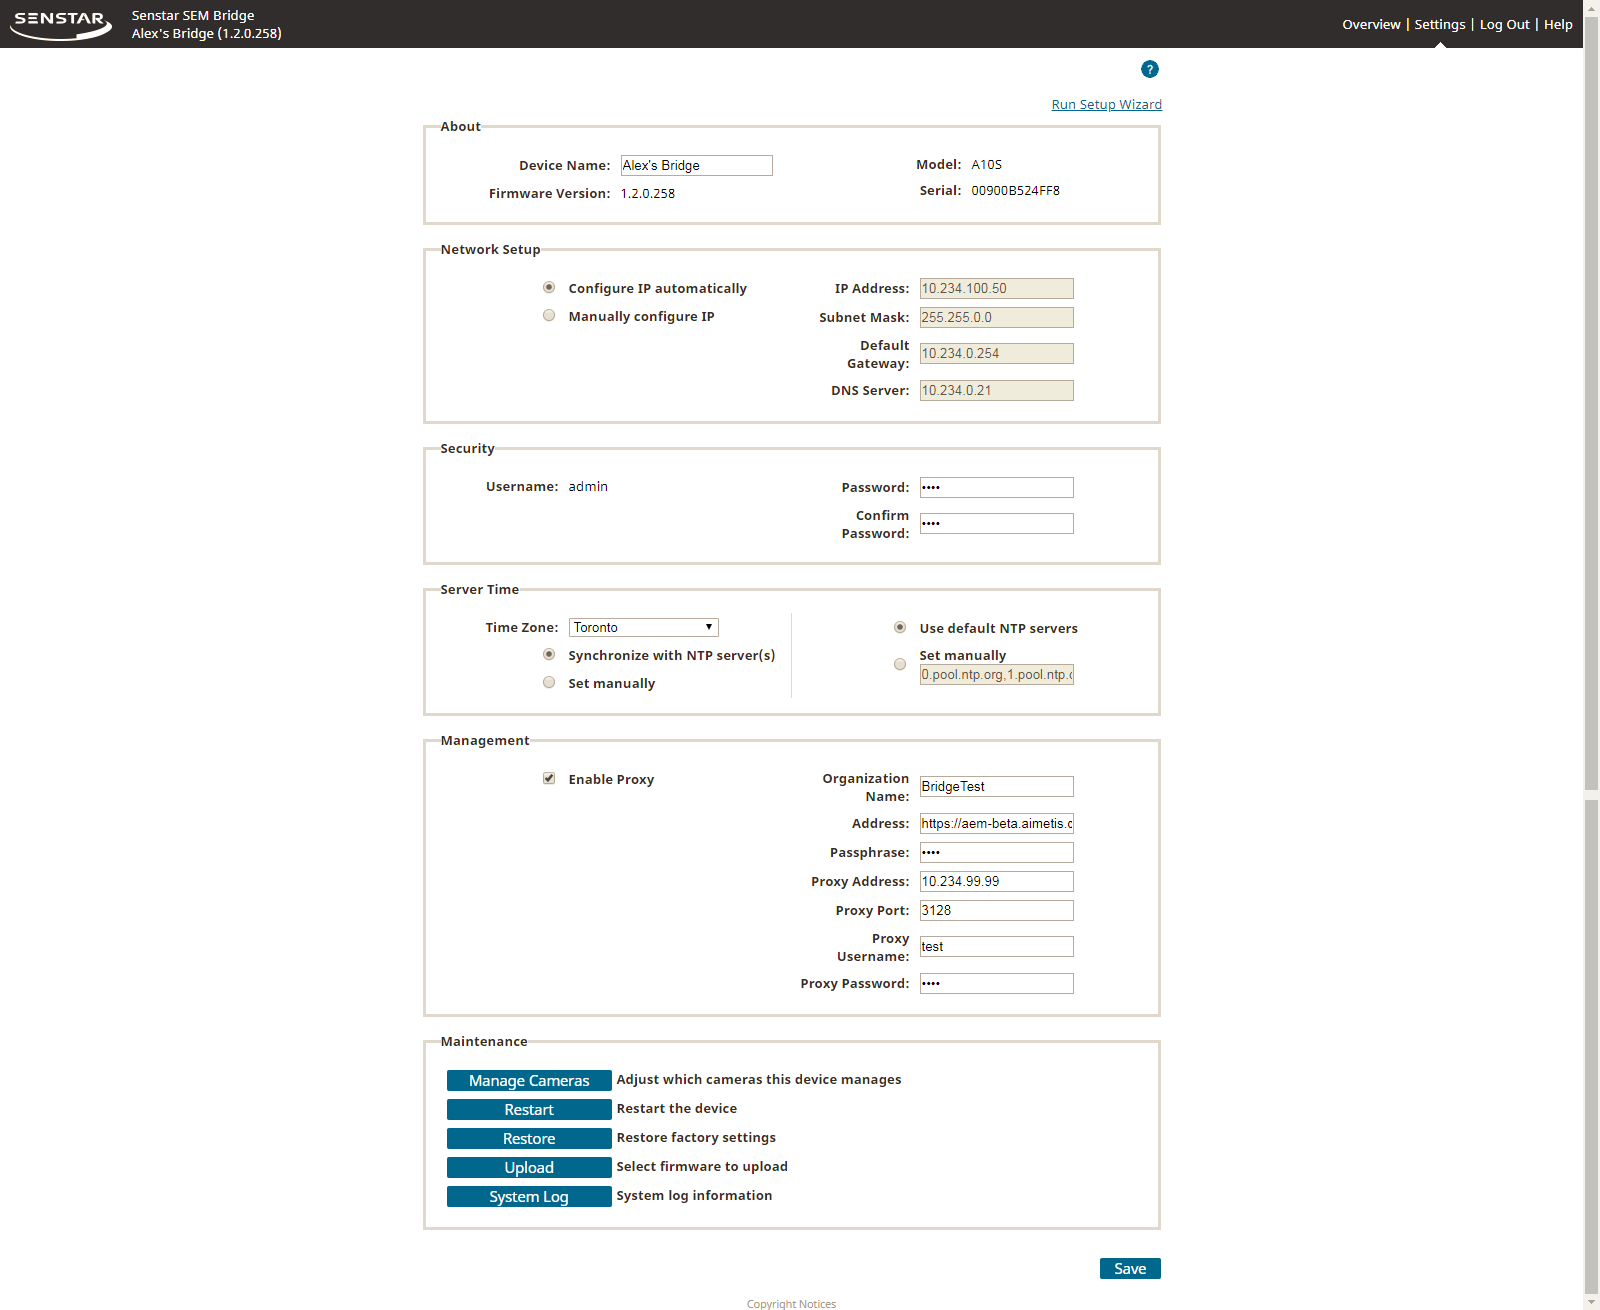1600x1310 pixels.
Task: Focus the Proxy Password field
Action: [x=997, y=983]
